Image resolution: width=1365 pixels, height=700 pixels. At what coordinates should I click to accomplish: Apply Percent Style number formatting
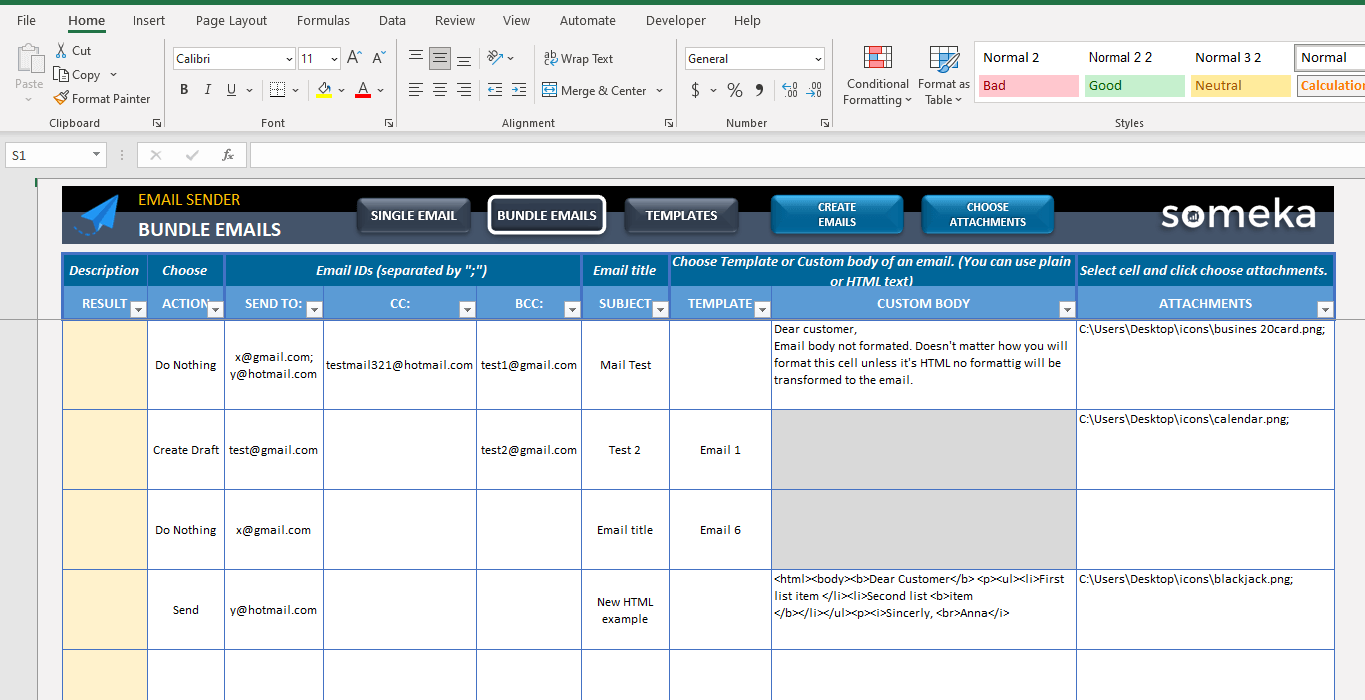coord(734,89)
